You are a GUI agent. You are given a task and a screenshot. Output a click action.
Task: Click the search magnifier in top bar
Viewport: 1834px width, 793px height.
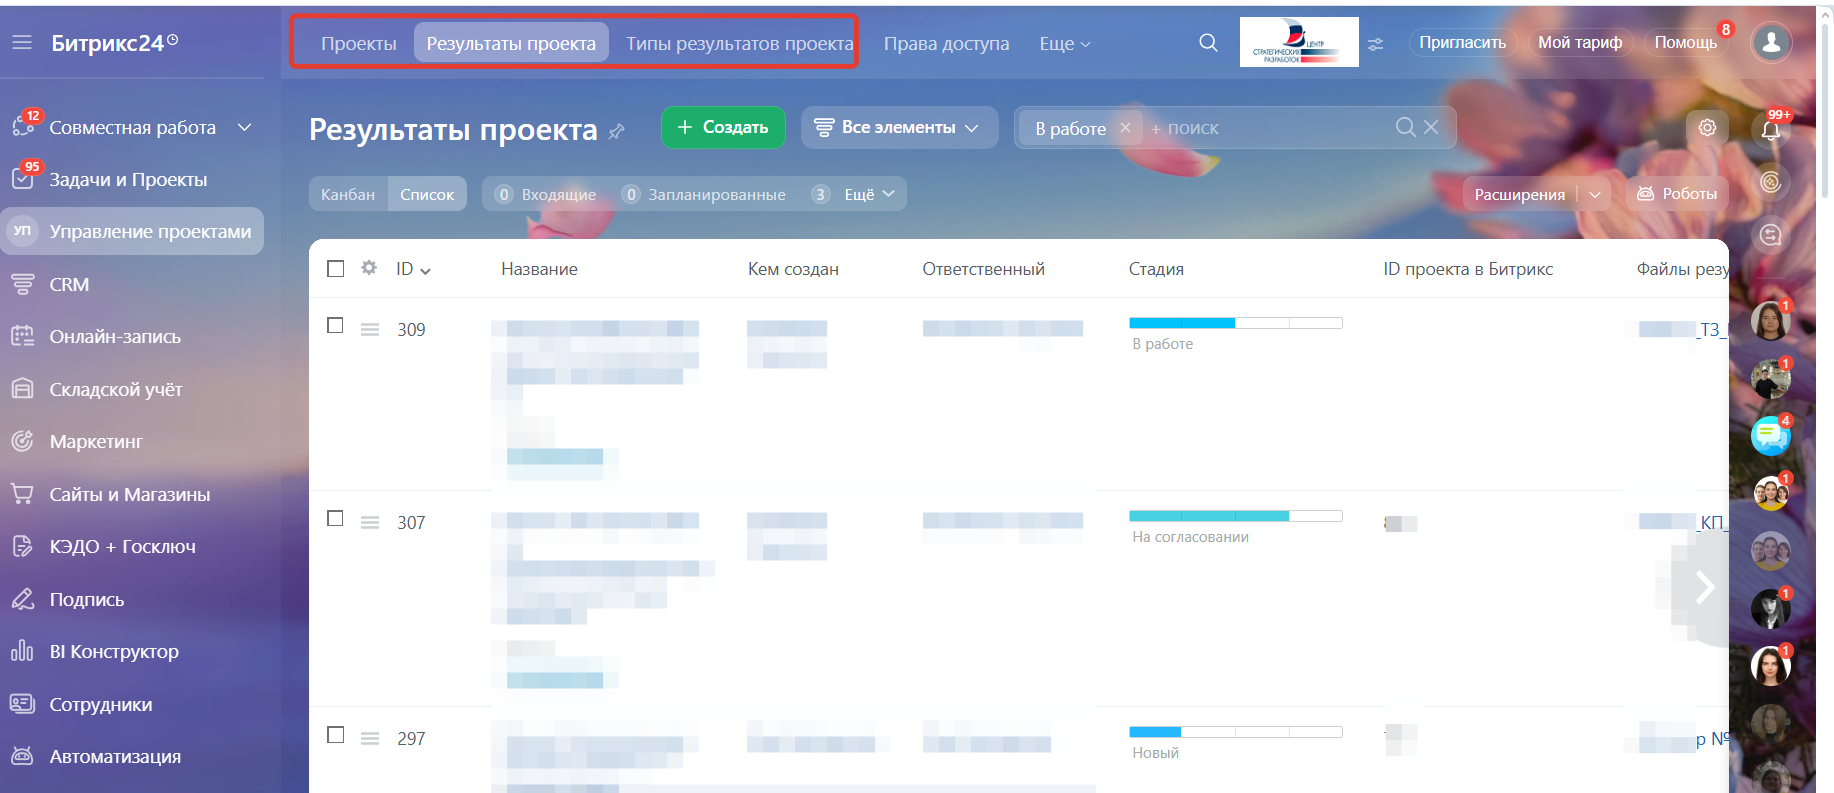pos(1208,43)
